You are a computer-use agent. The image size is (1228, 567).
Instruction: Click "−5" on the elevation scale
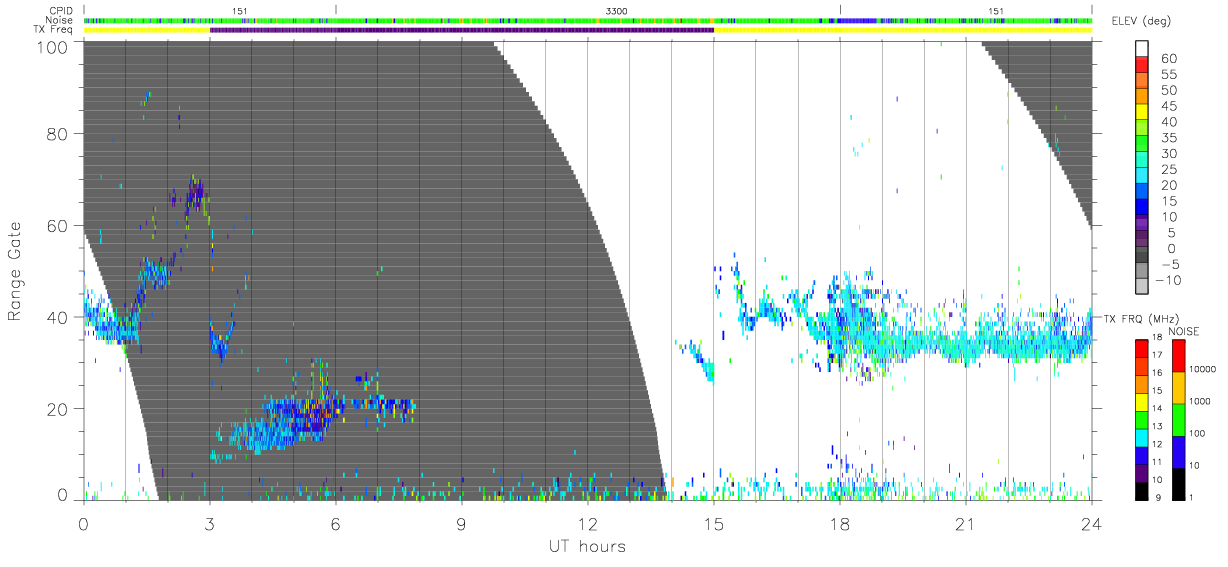click(1169, 264)
